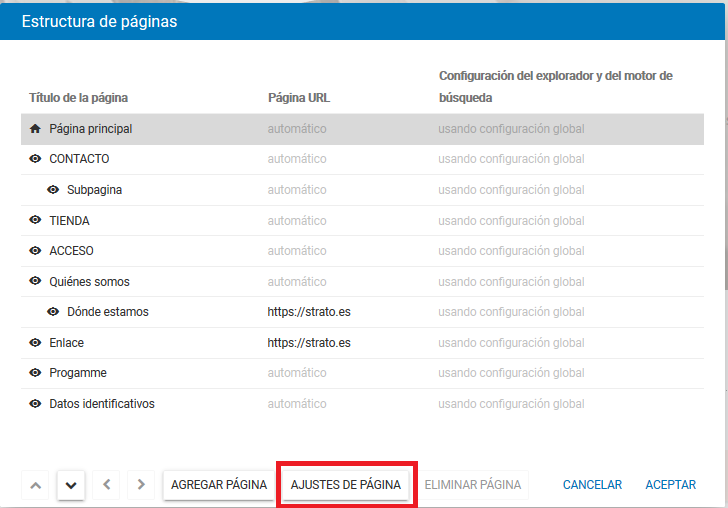728x508 pixels.
Task: Toggle visibility eye for TIENDA page
Action: coord(35,221)
